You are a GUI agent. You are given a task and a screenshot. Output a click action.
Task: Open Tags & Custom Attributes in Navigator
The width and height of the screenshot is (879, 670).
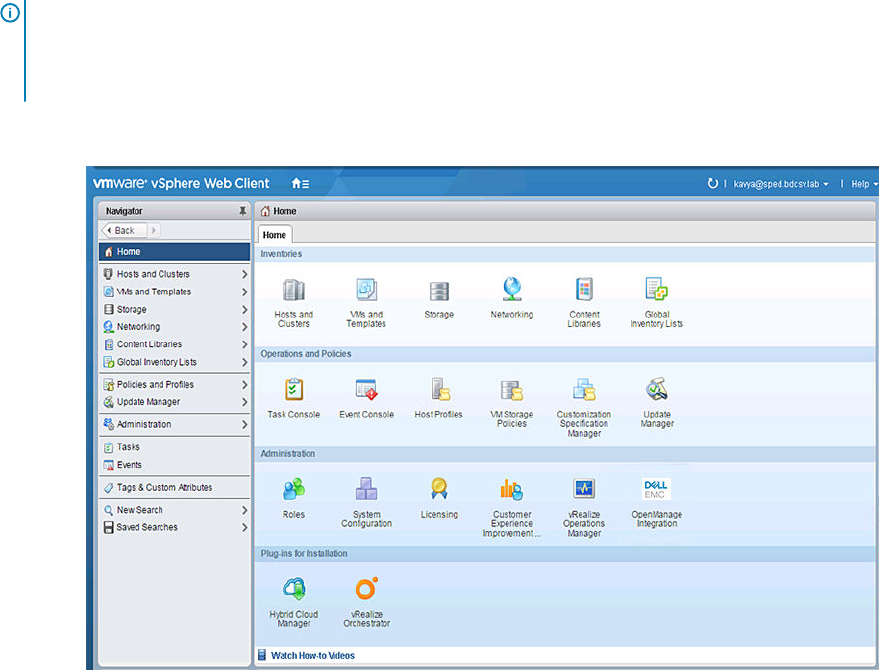coord(174,488)
